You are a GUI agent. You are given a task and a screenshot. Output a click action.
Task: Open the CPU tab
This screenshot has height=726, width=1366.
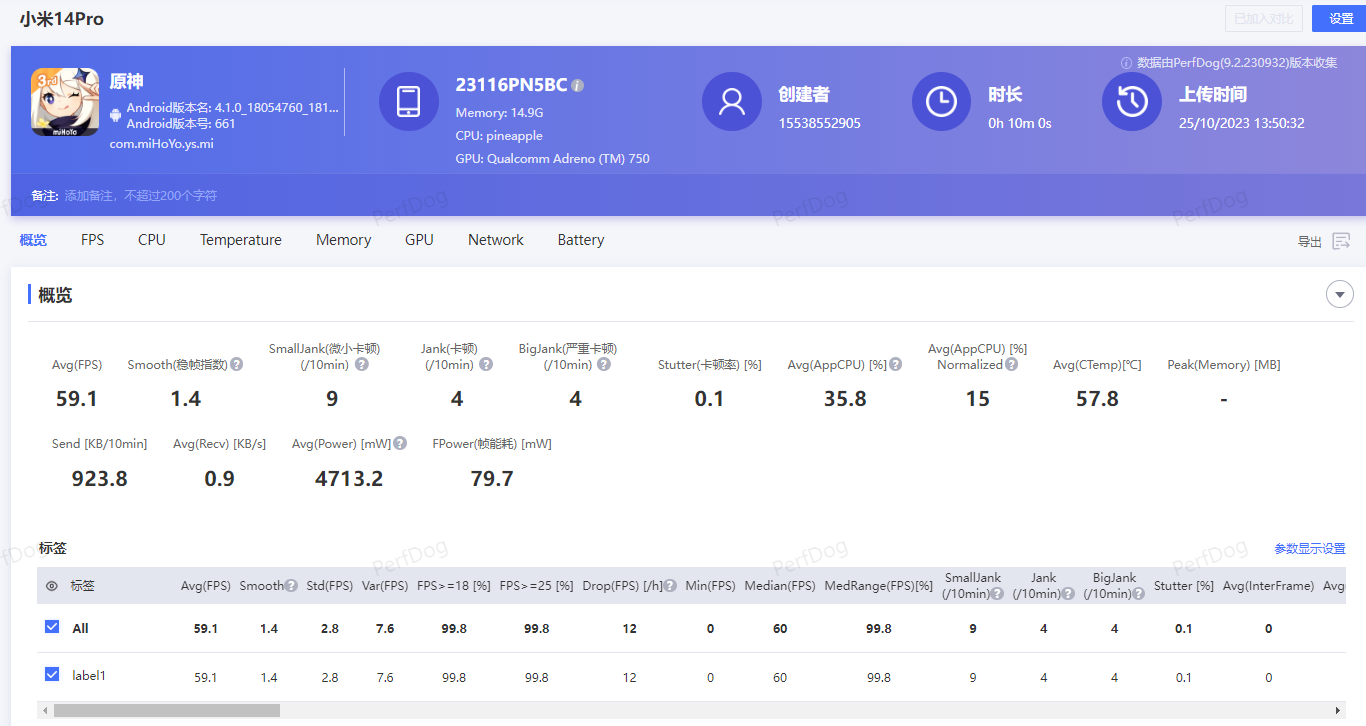[x=152, y=240]
